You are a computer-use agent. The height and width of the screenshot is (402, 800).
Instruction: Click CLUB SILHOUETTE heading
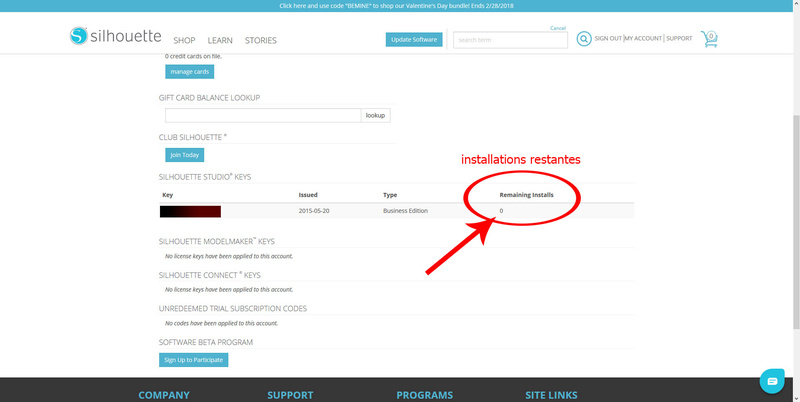tap(193, 137)
